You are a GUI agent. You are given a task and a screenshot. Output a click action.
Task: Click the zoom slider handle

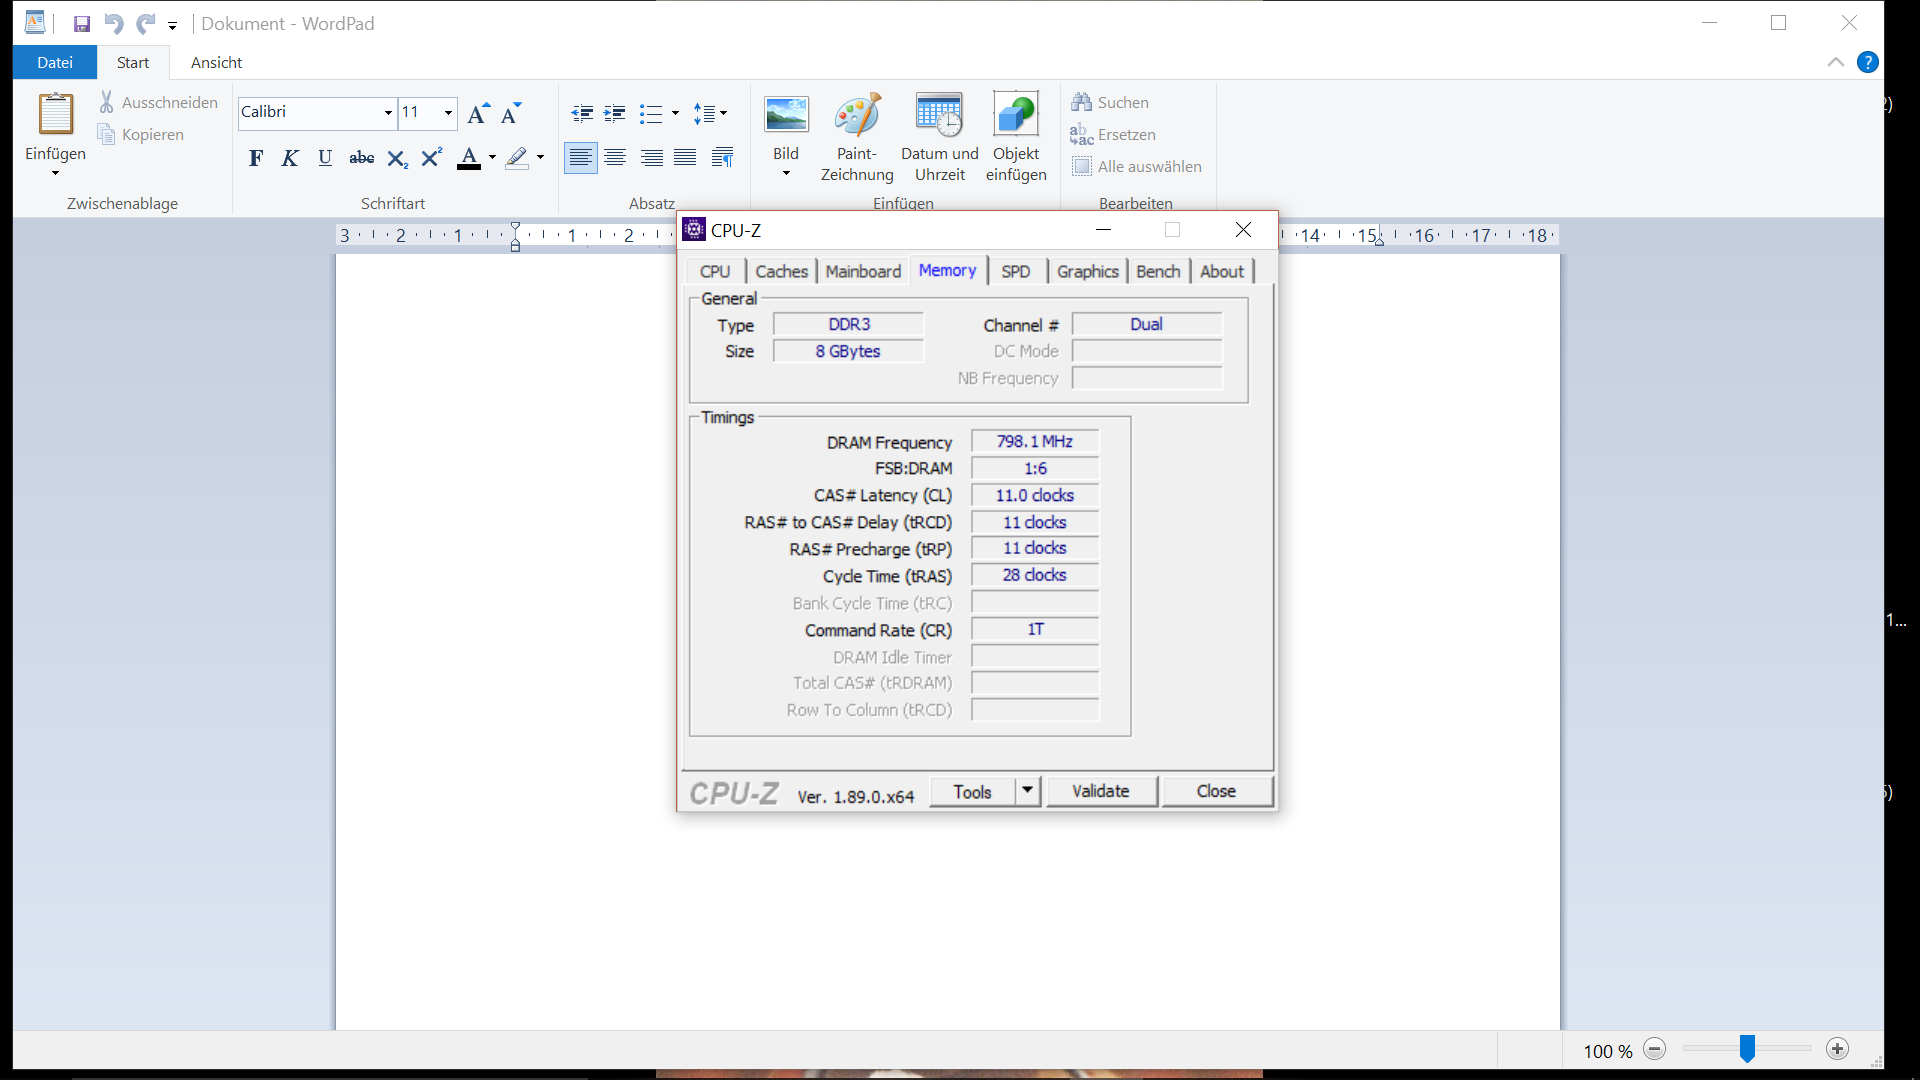click(1746, 1048)
